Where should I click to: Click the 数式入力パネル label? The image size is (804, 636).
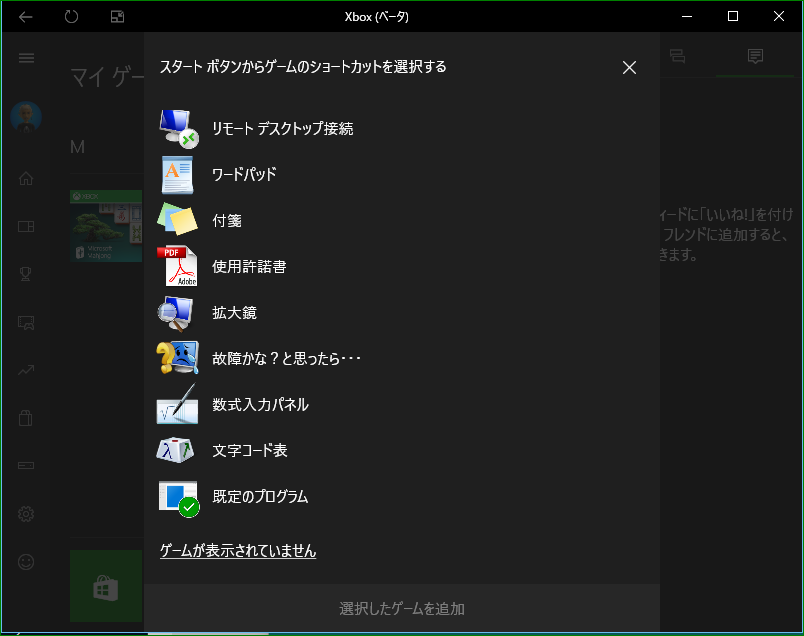click(260, 405)
